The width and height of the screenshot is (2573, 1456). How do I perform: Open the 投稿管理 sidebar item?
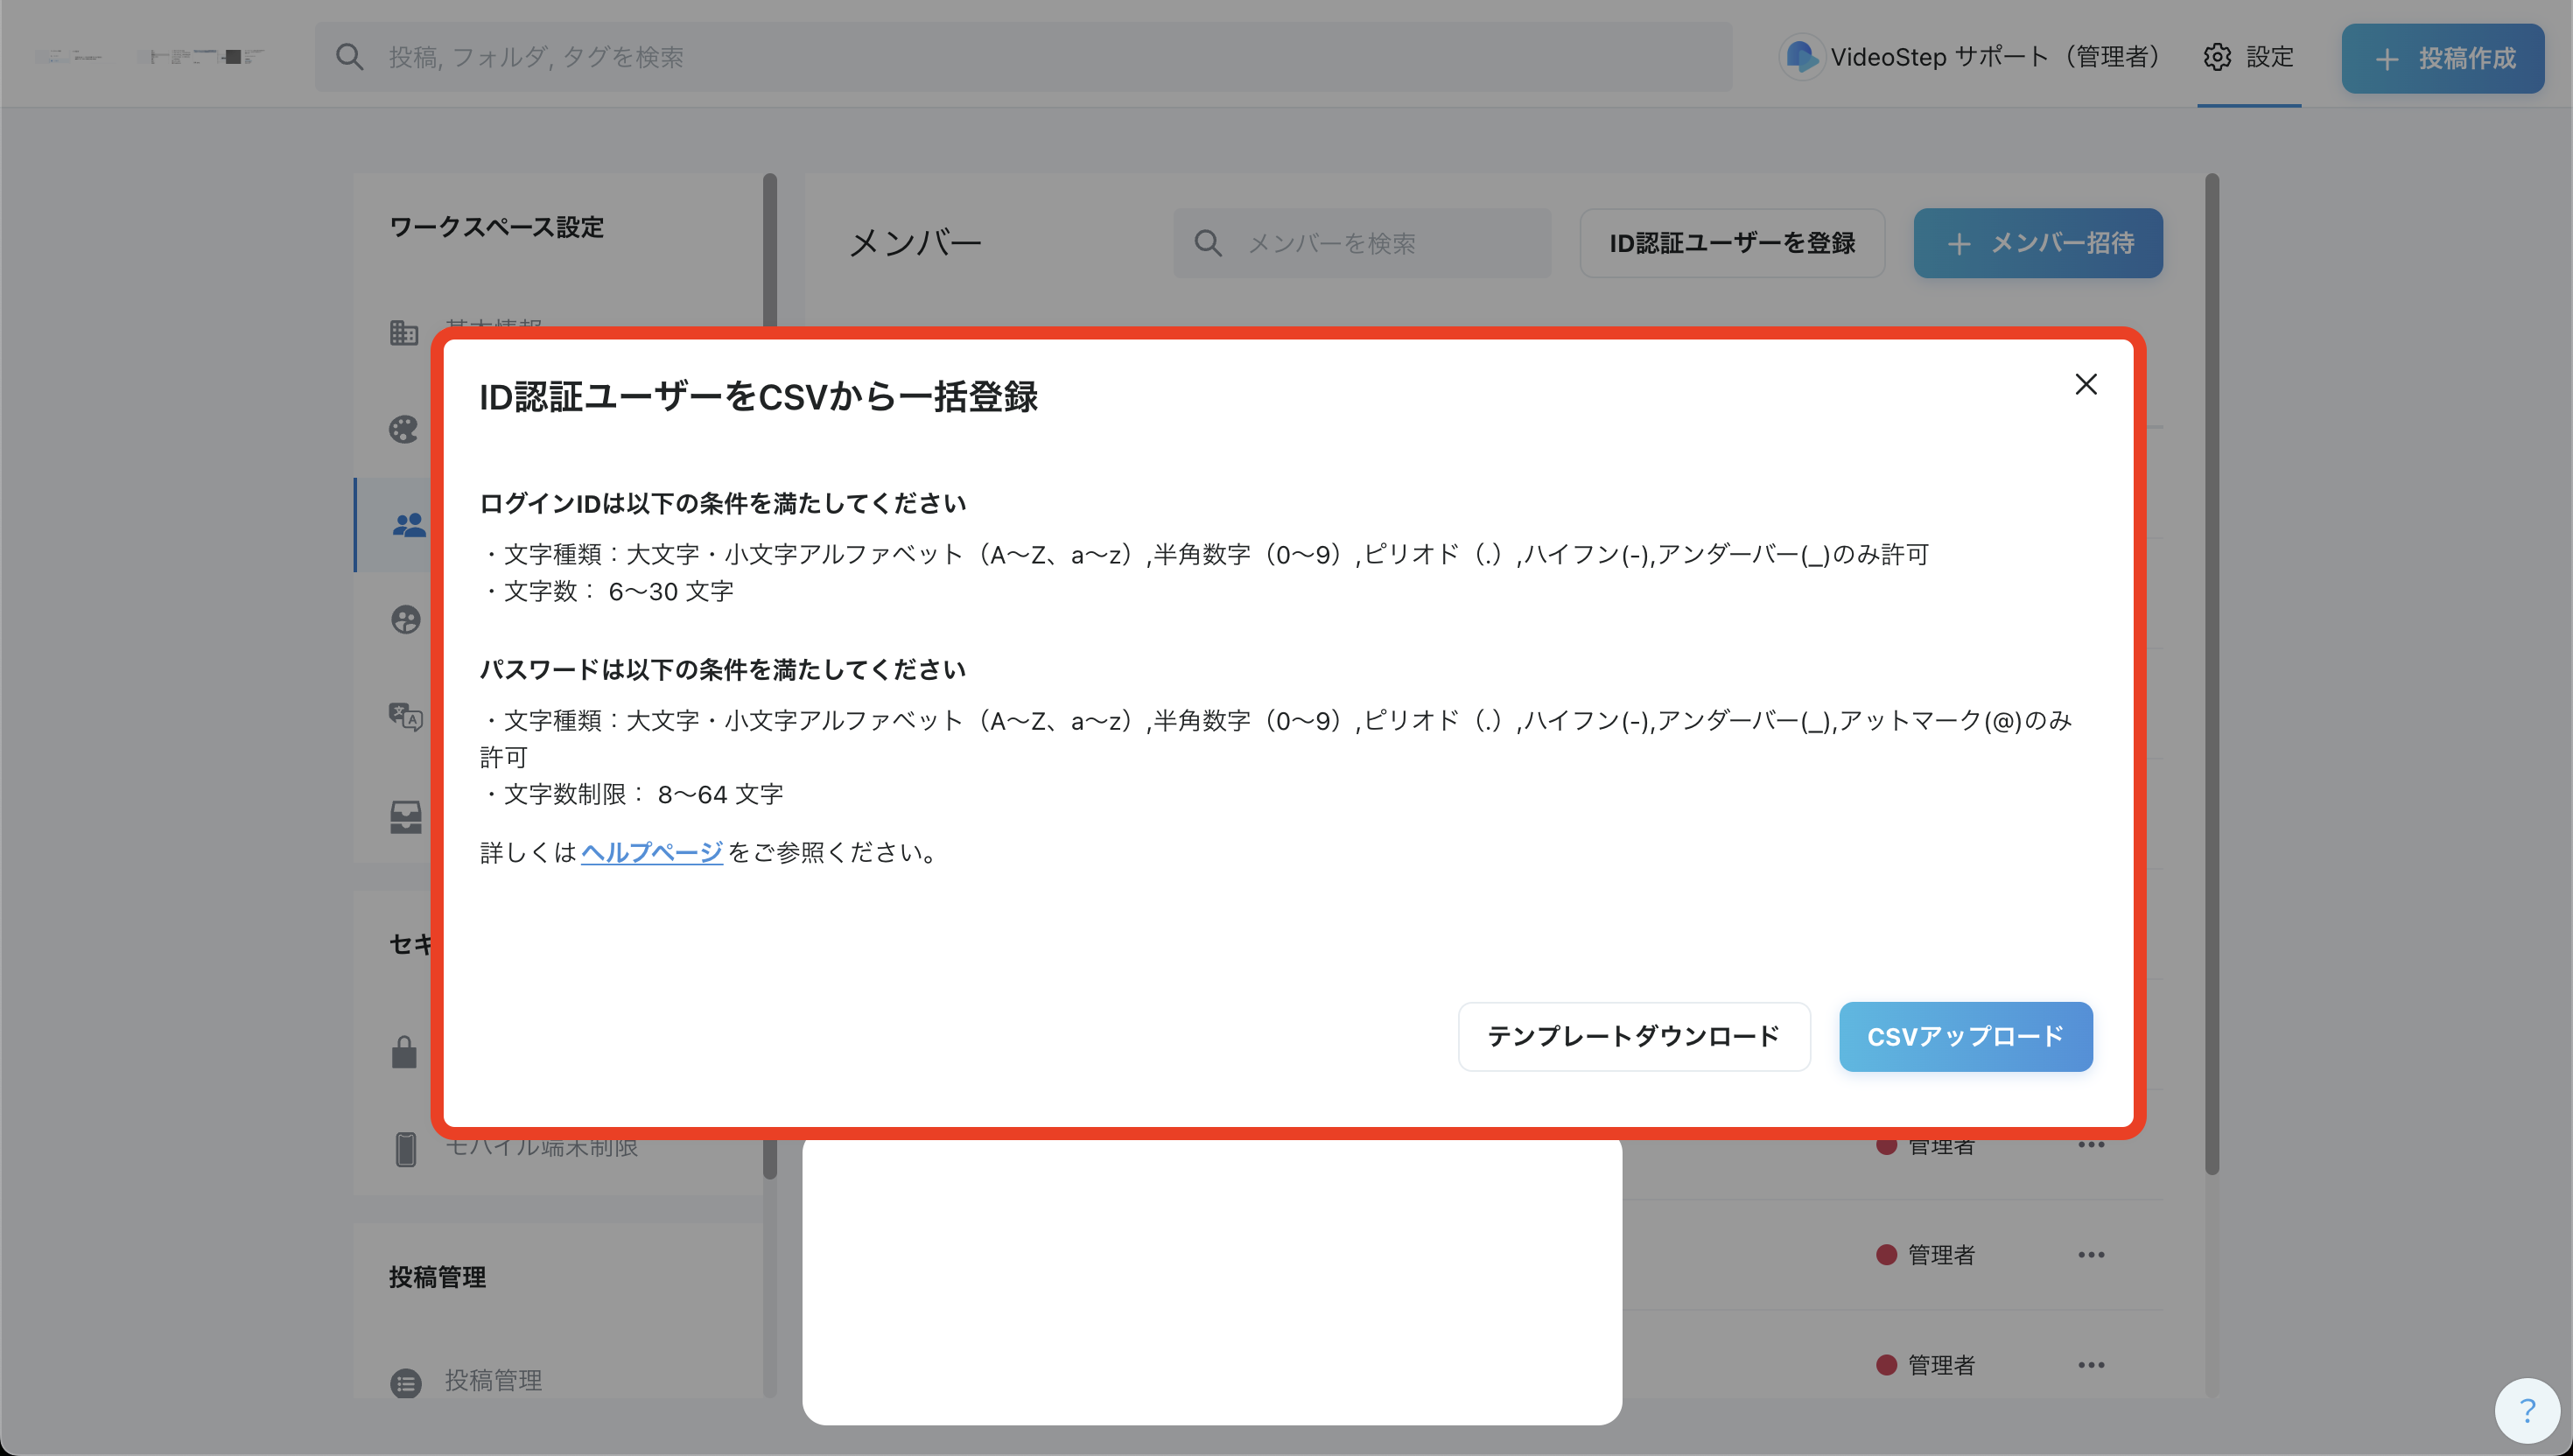point(492,1381)
